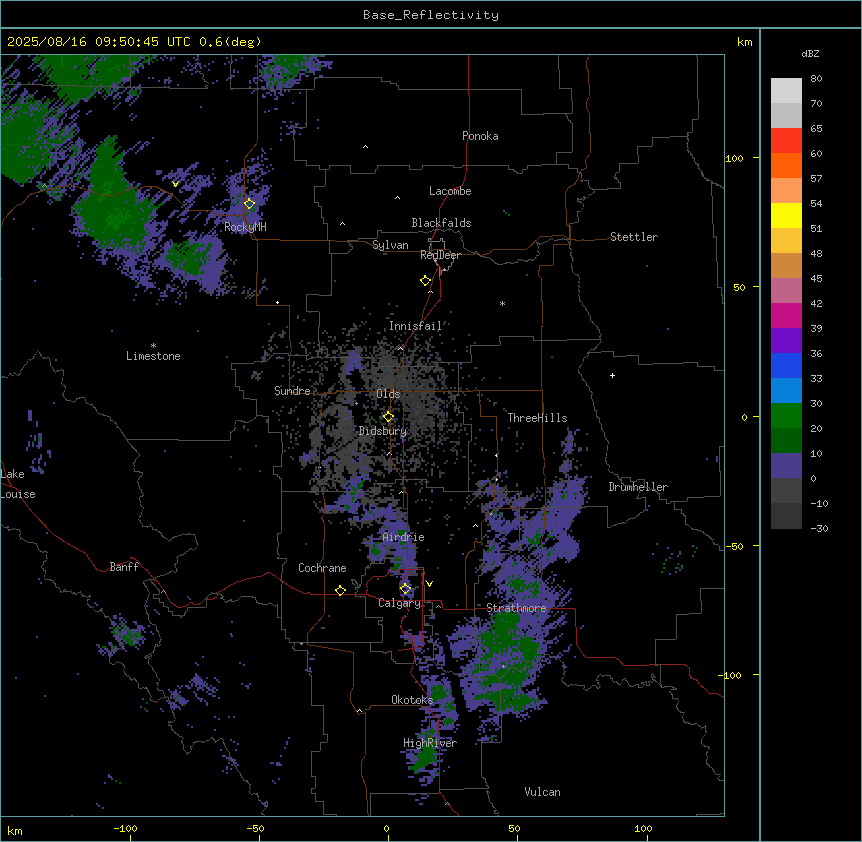Click the white caret marker northwest of Sylvan
This screenshot has width=862, height=842.
[x=342, y=224]
